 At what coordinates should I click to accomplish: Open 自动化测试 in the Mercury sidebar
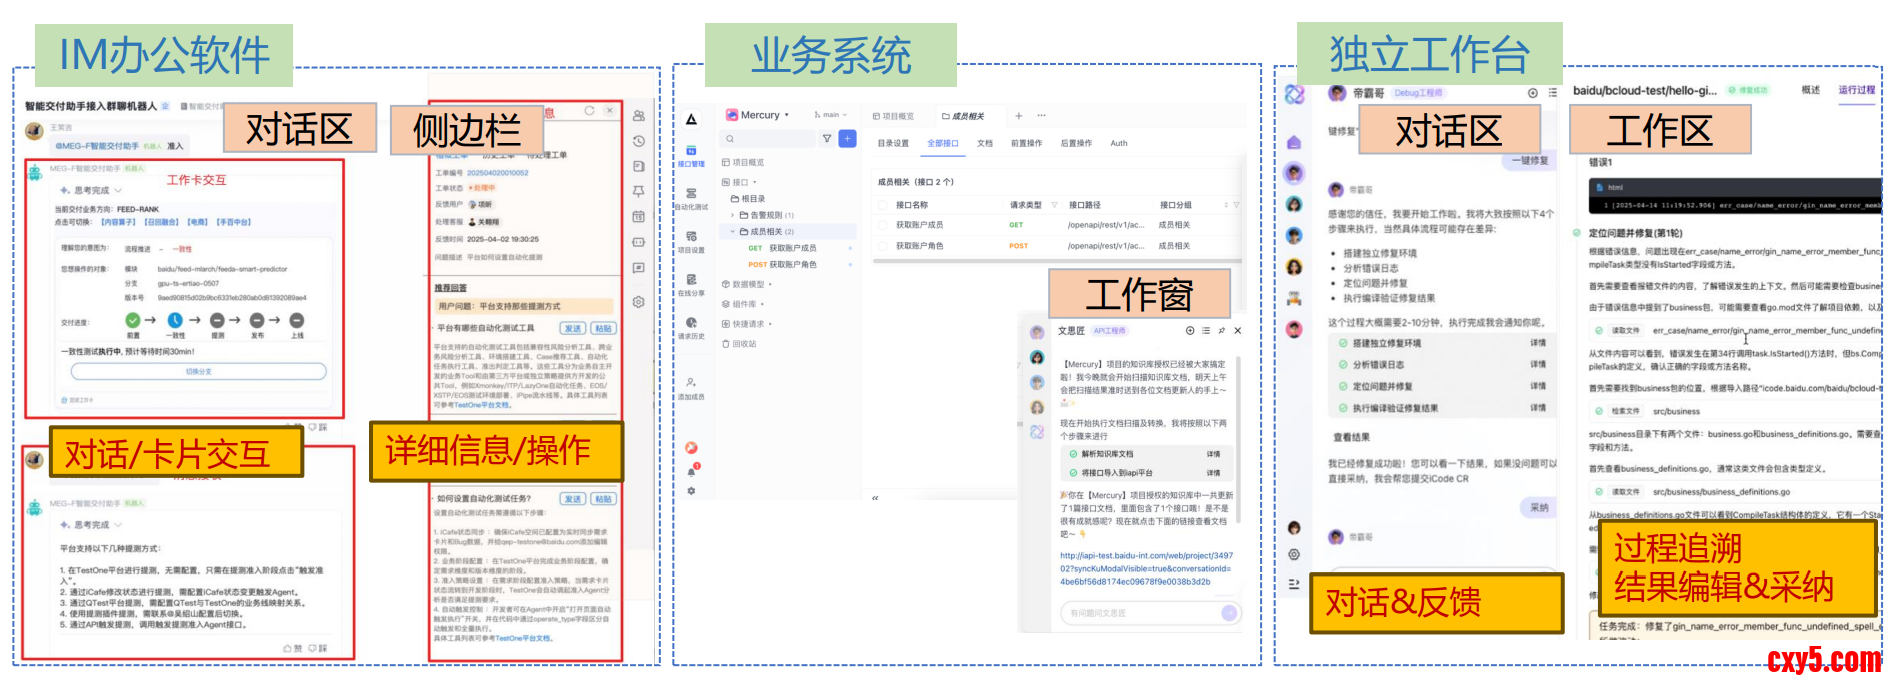pyautogui.click(x=691, y=197)
